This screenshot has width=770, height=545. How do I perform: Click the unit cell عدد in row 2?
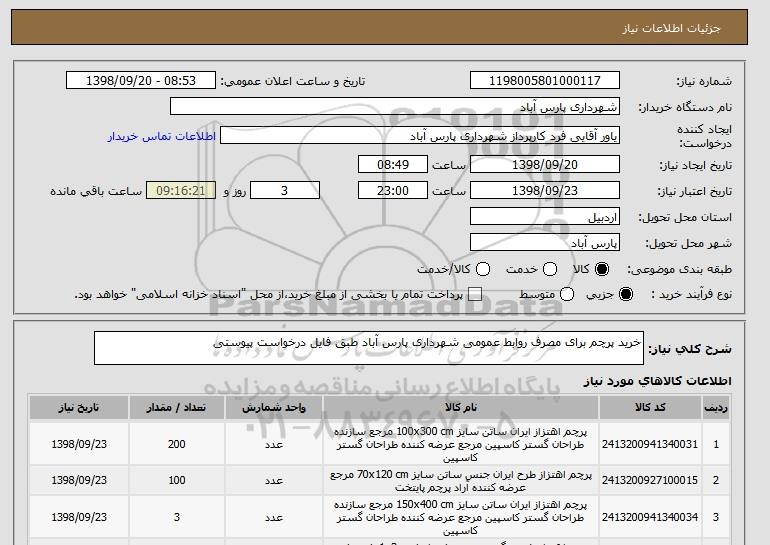click(274, 481)
